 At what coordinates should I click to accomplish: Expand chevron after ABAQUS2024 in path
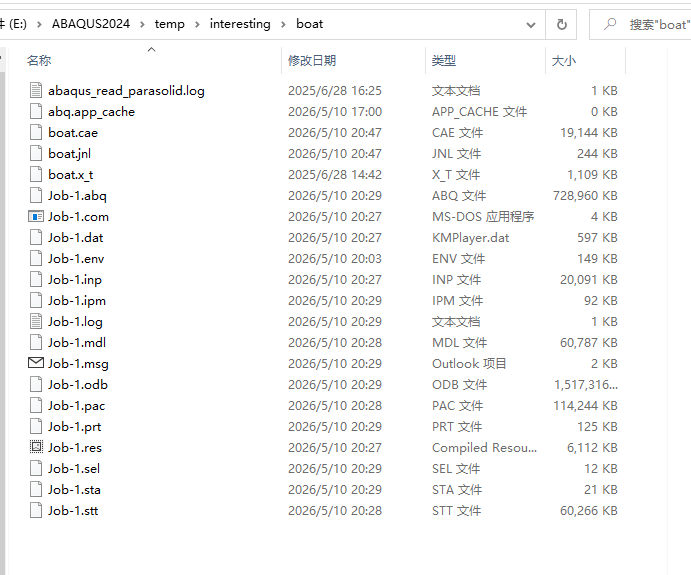[x=142, y=24]
